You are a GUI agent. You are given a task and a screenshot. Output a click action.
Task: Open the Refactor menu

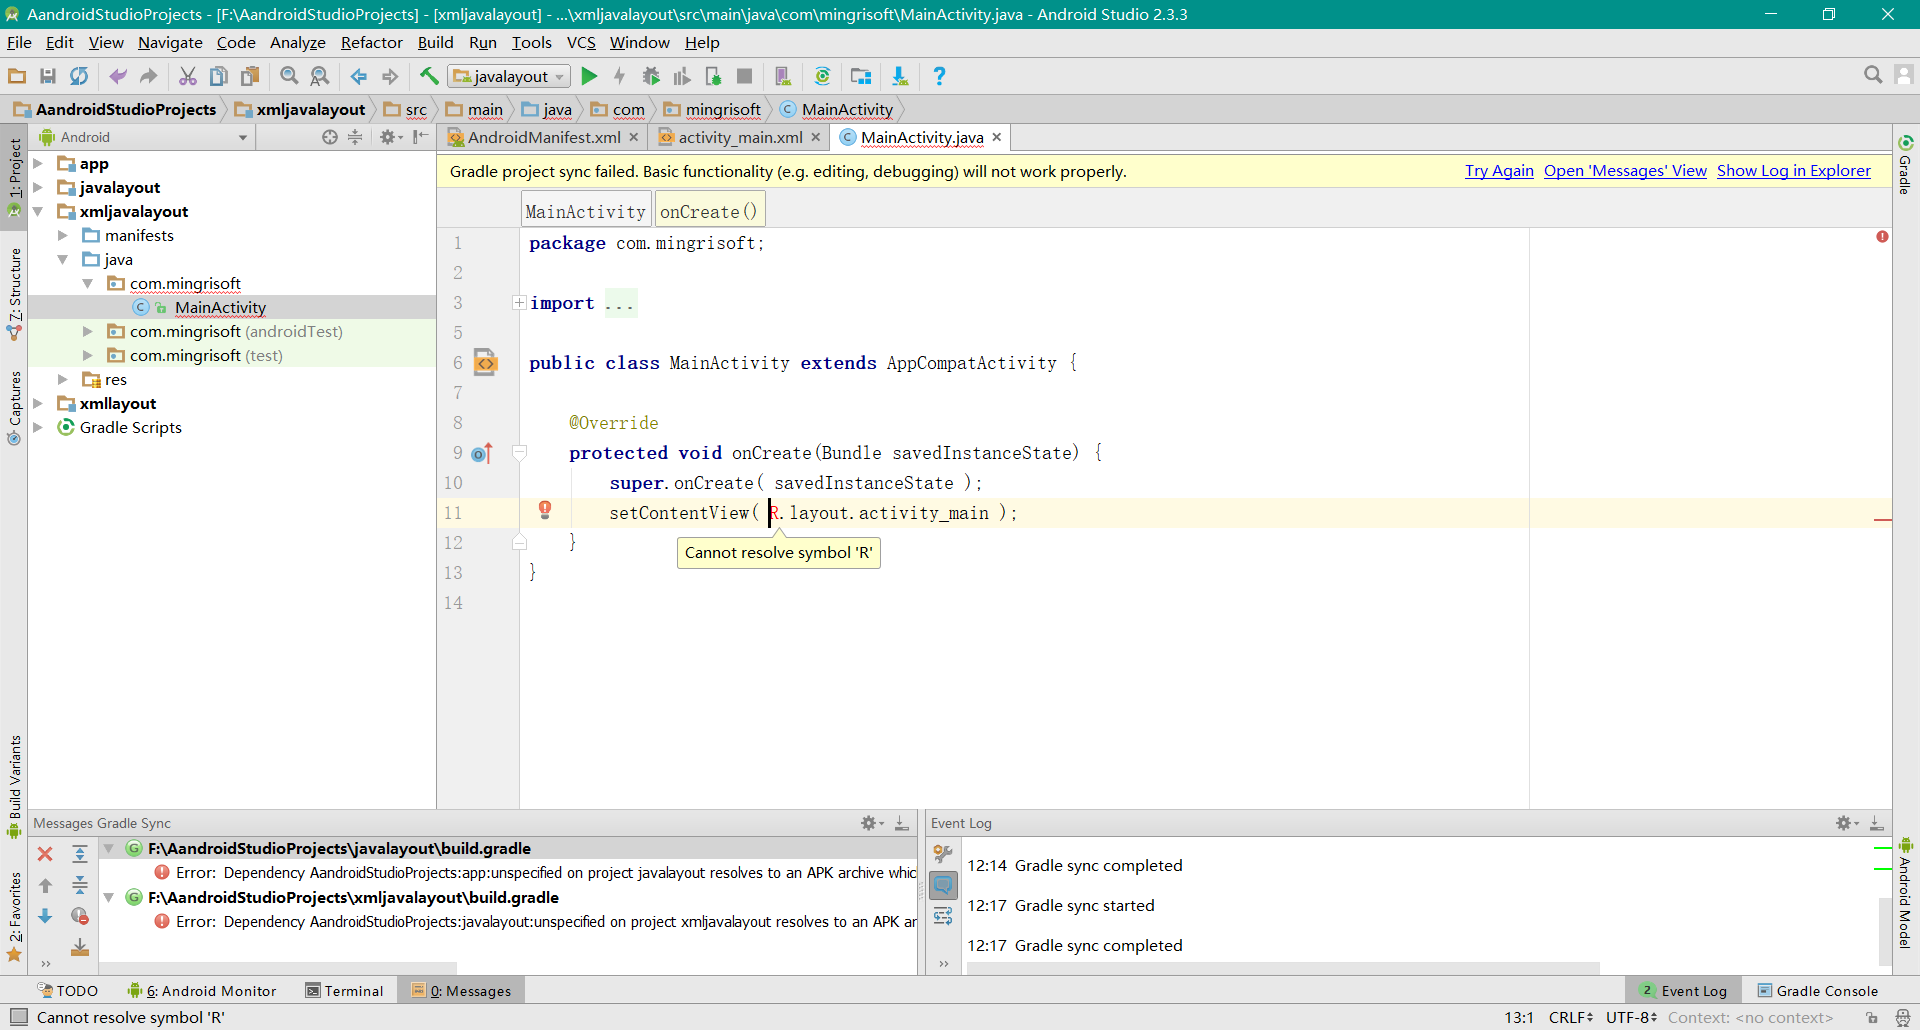pyautogui.click(x=371, y=42)
